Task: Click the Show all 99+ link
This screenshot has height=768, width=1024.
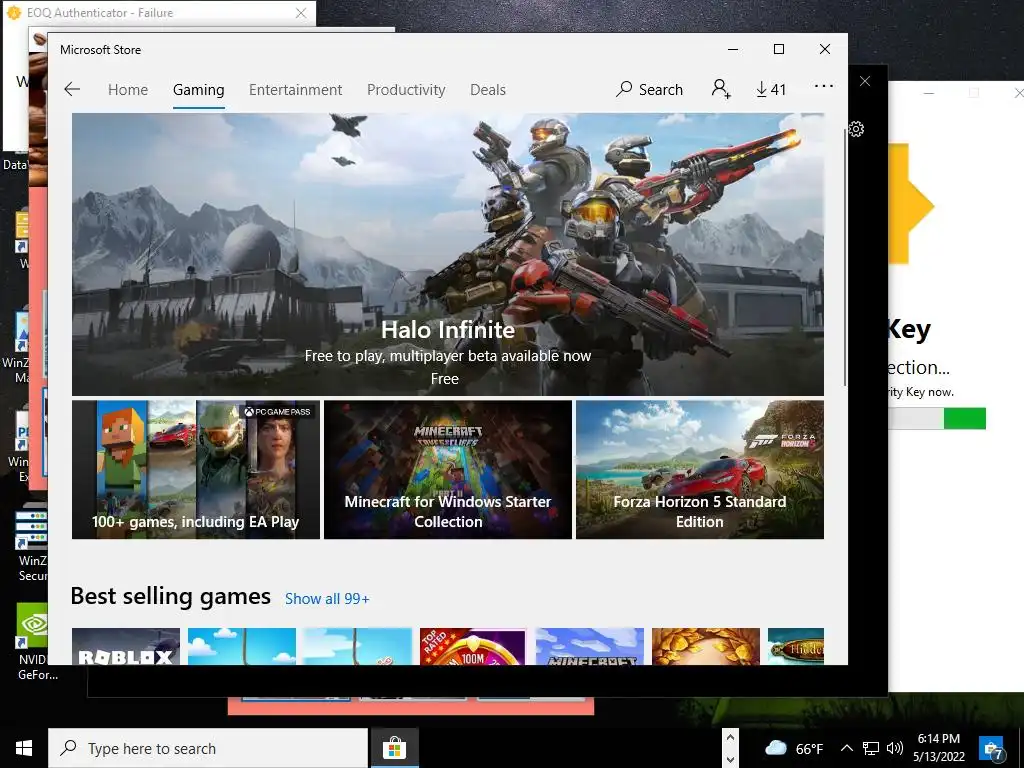Action: click(327, 599)
